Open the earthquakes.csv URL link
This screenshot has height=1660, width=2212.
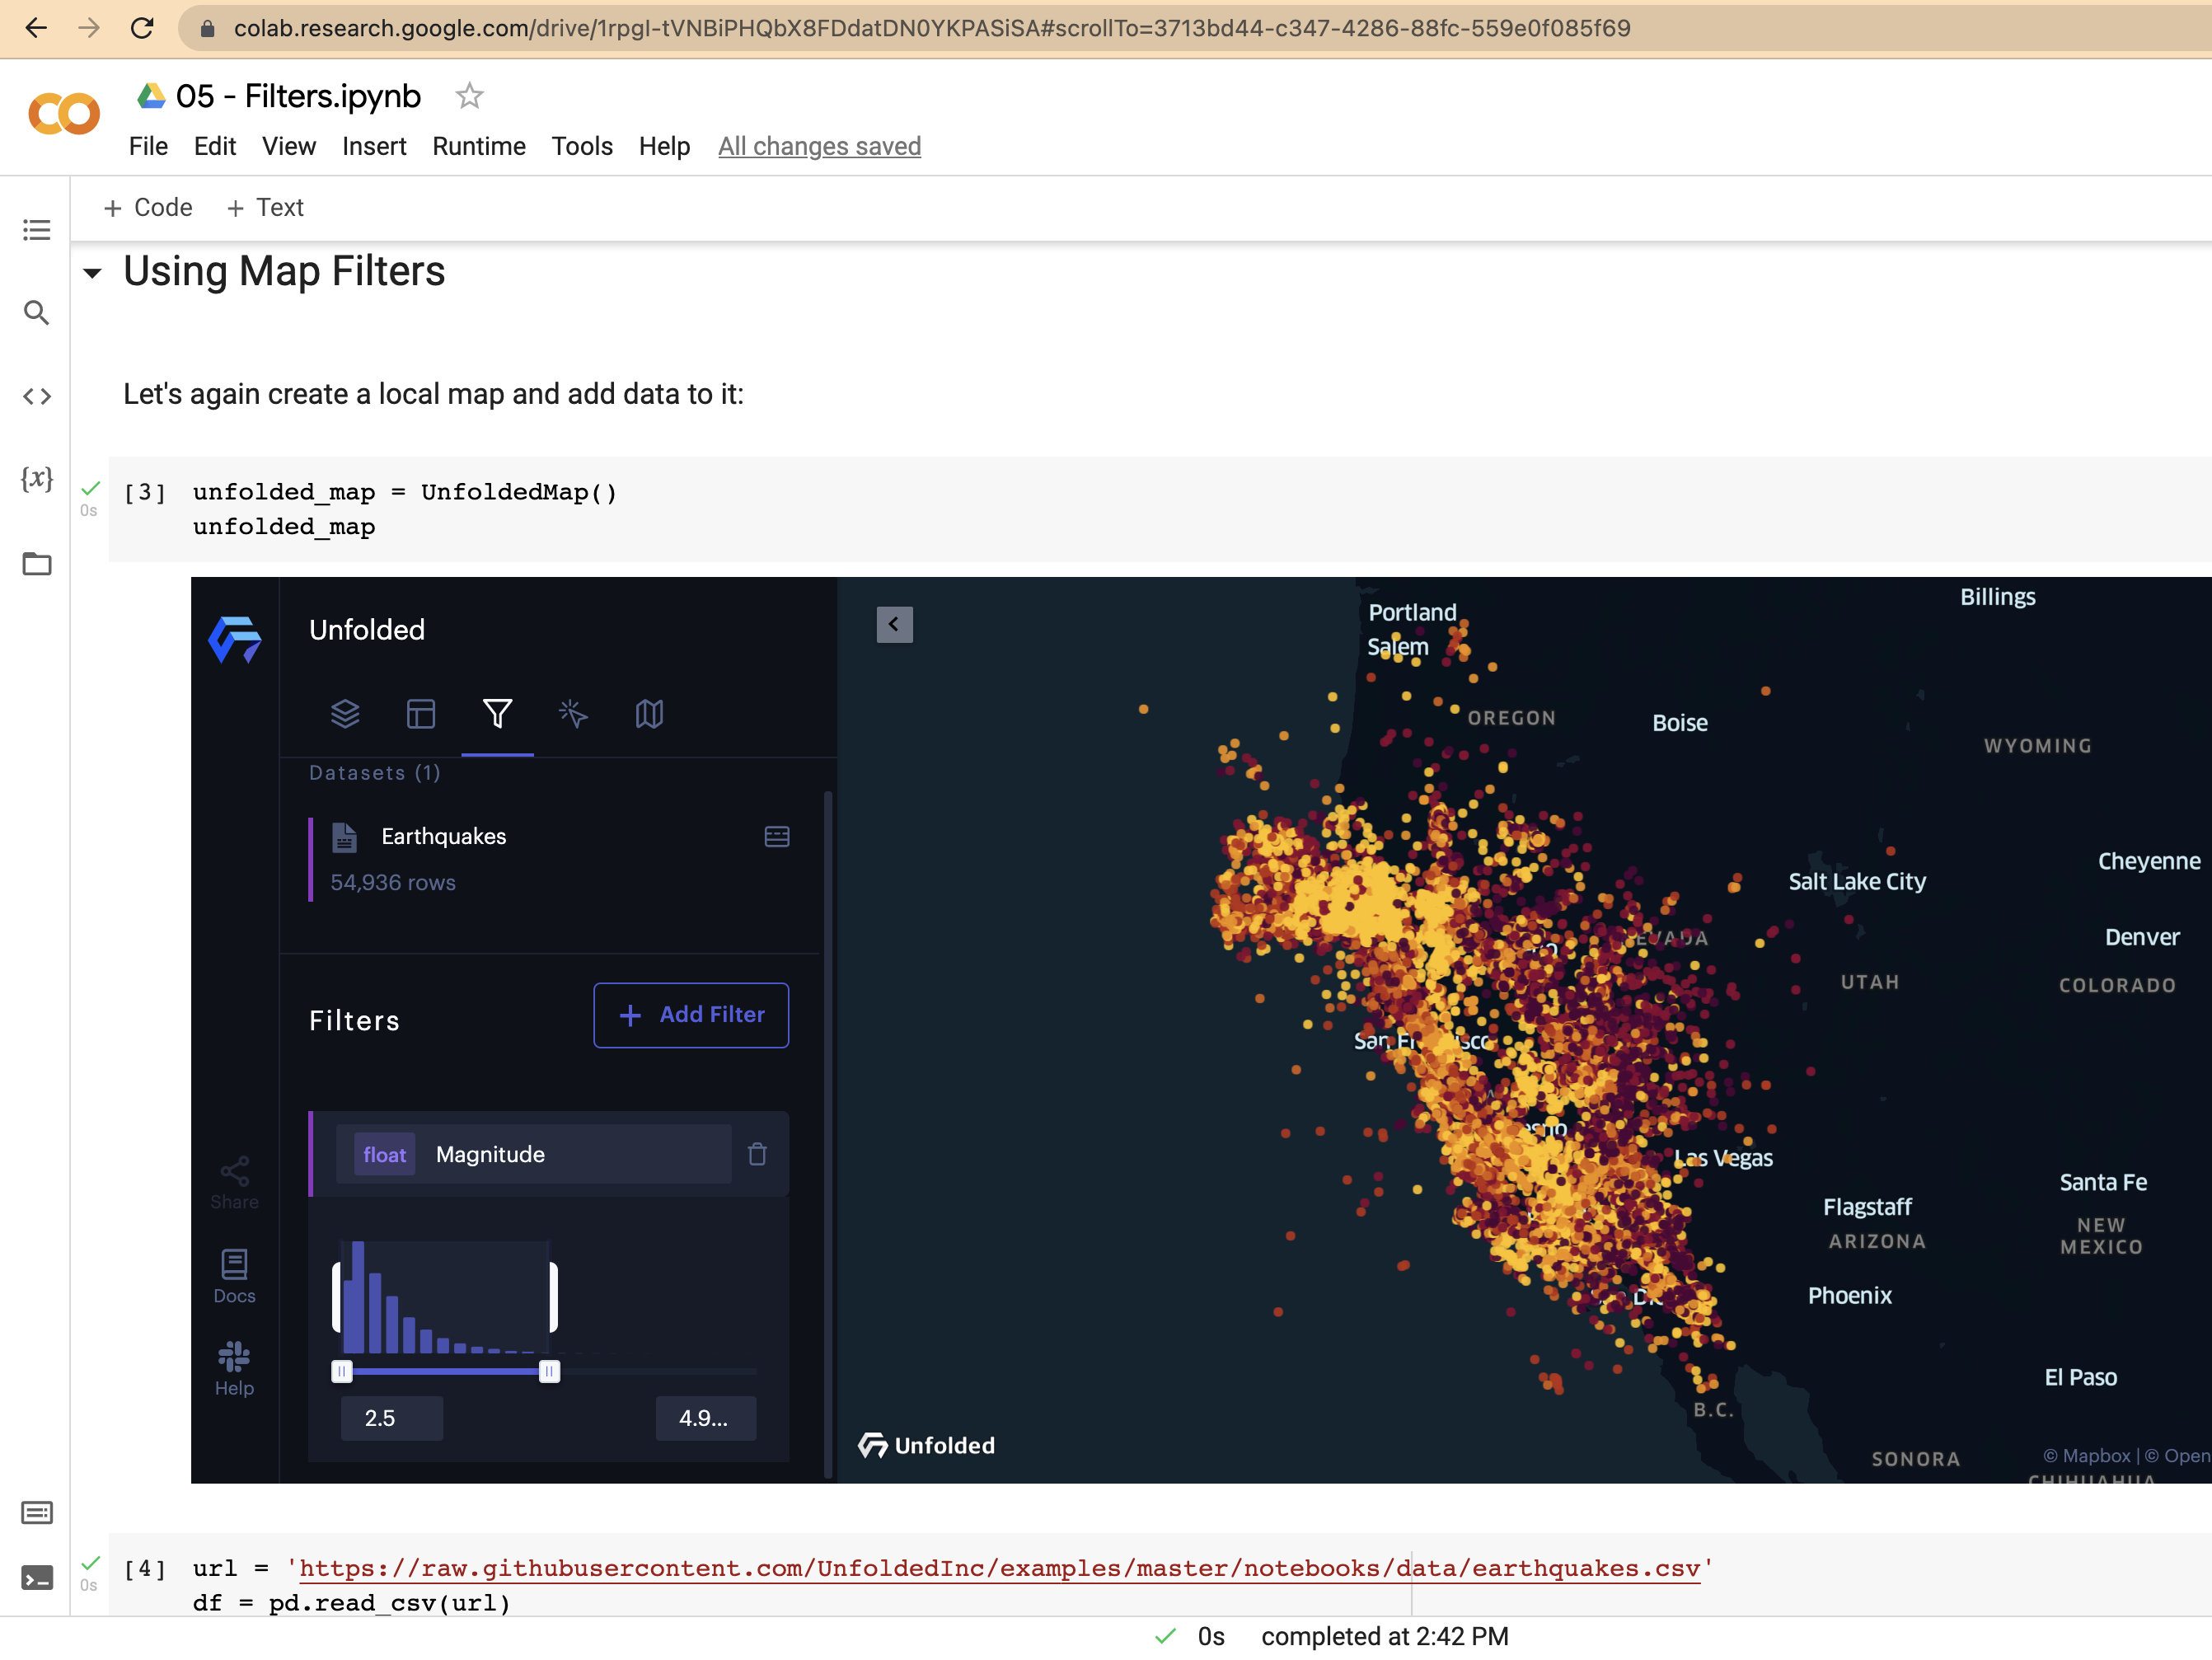point(999,1568)
